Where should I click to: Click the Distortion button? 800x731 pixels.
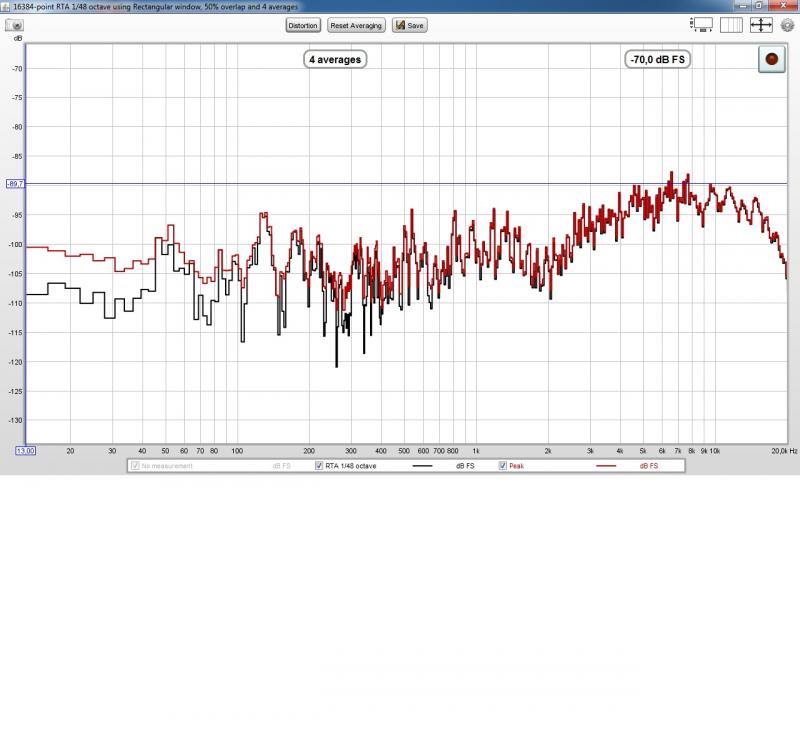click(303, 25)
